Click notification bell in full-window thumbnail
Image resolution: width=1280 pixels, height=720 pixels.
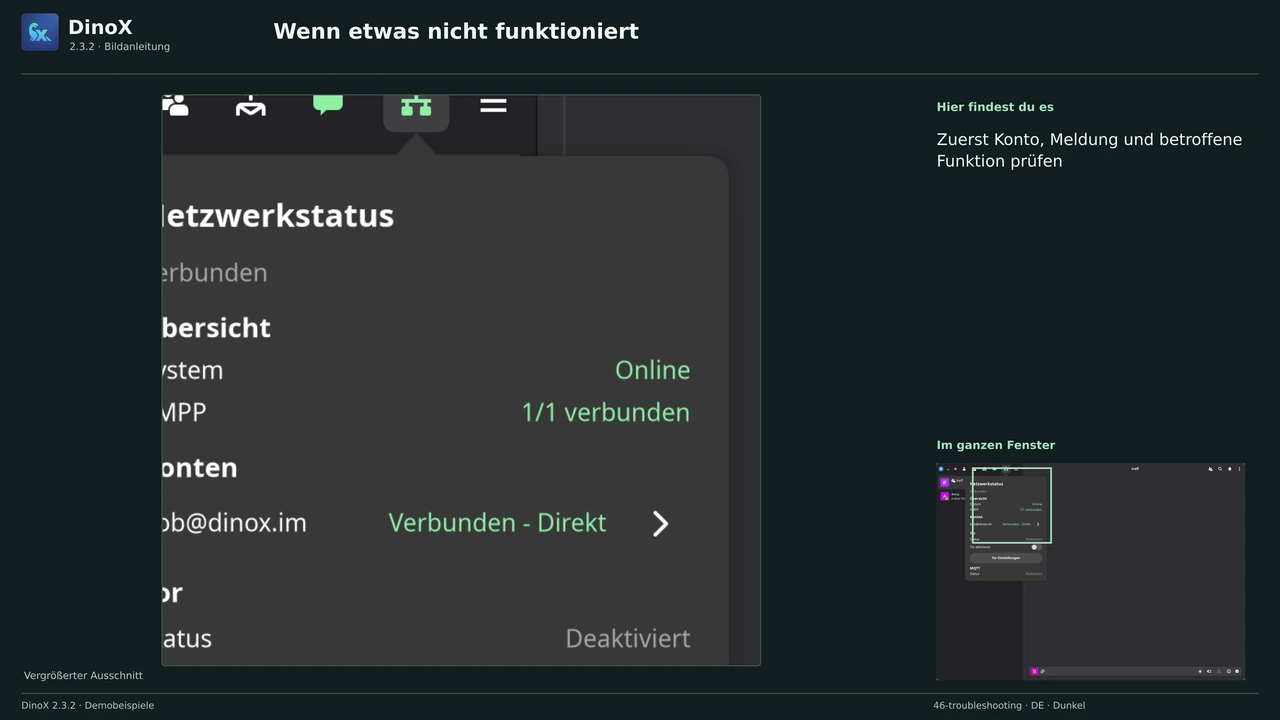click(1230, 469)
